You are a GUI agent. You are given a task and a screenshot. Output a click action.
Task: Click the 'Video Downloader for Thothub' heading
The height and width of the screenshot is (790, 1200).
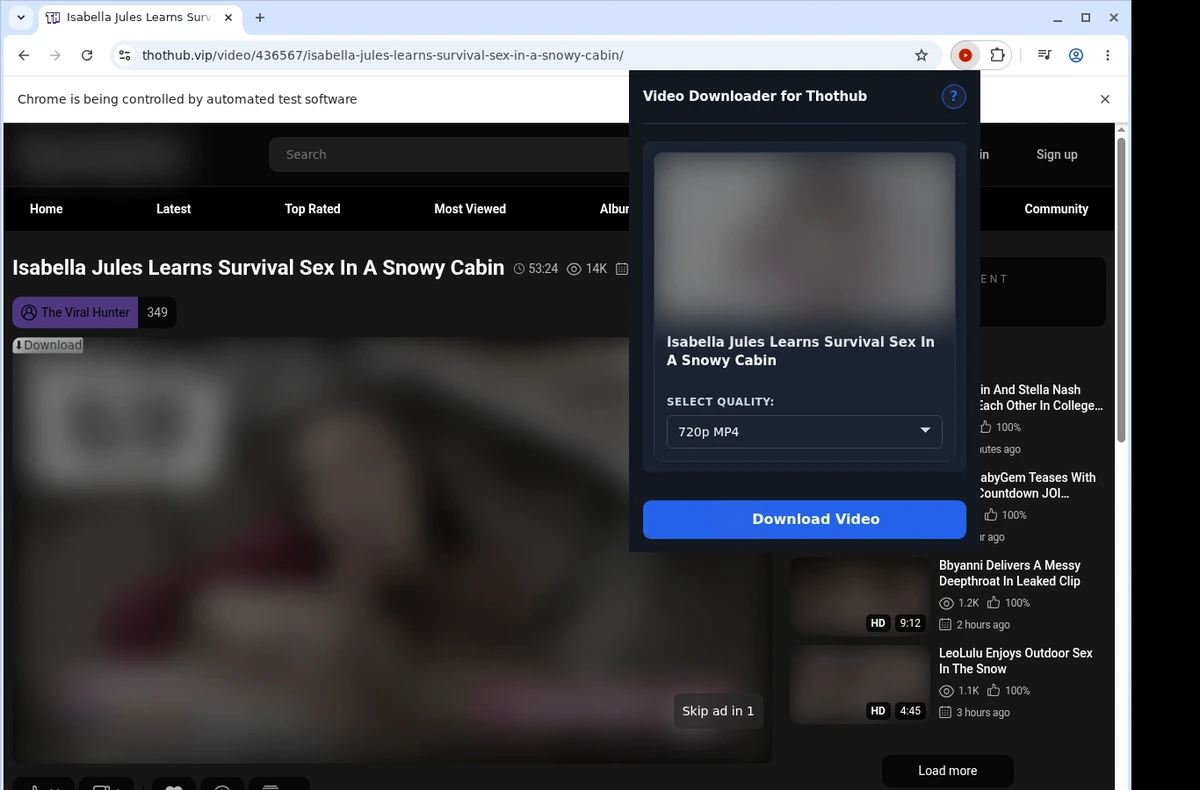755,96
